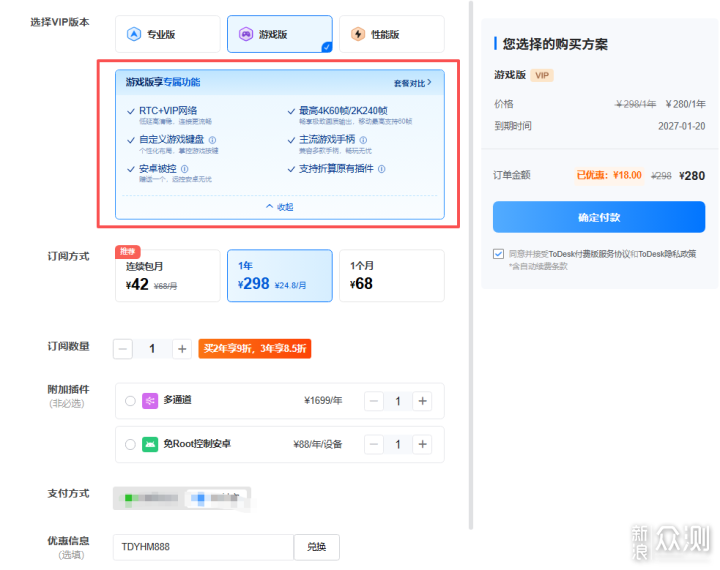Screen dimensions: 720x570
Task: Click the 专业版 blue arrow icon
Action: (134, 34)
